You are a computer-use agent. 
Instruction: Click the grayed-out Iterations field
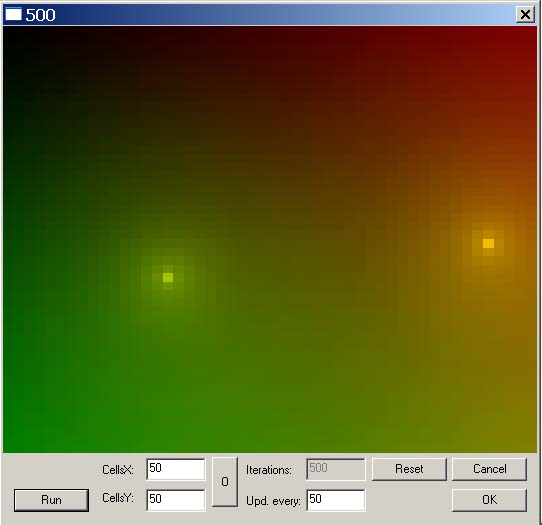(336, 469)
